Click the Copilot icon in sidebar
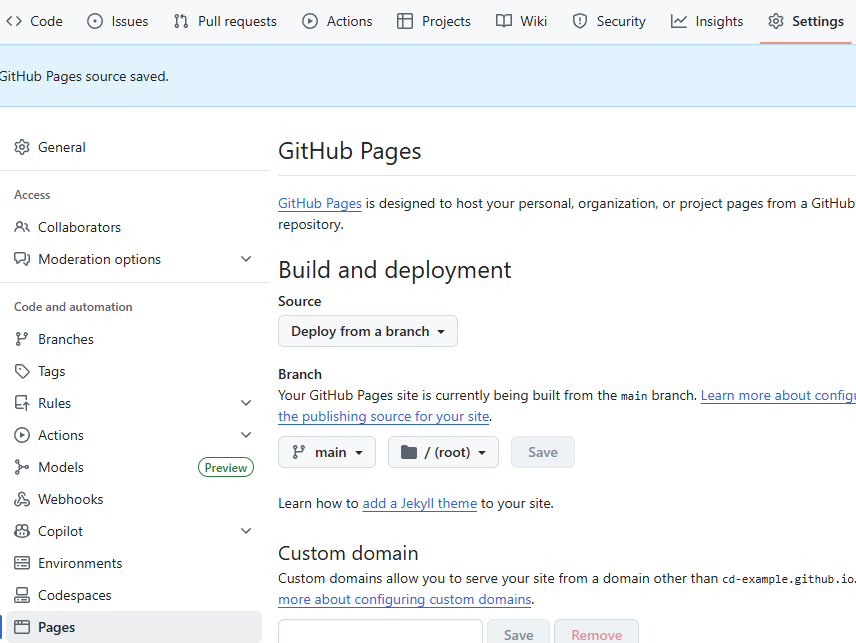Viewport: 856px width, 643px height. tap(22, 532)
